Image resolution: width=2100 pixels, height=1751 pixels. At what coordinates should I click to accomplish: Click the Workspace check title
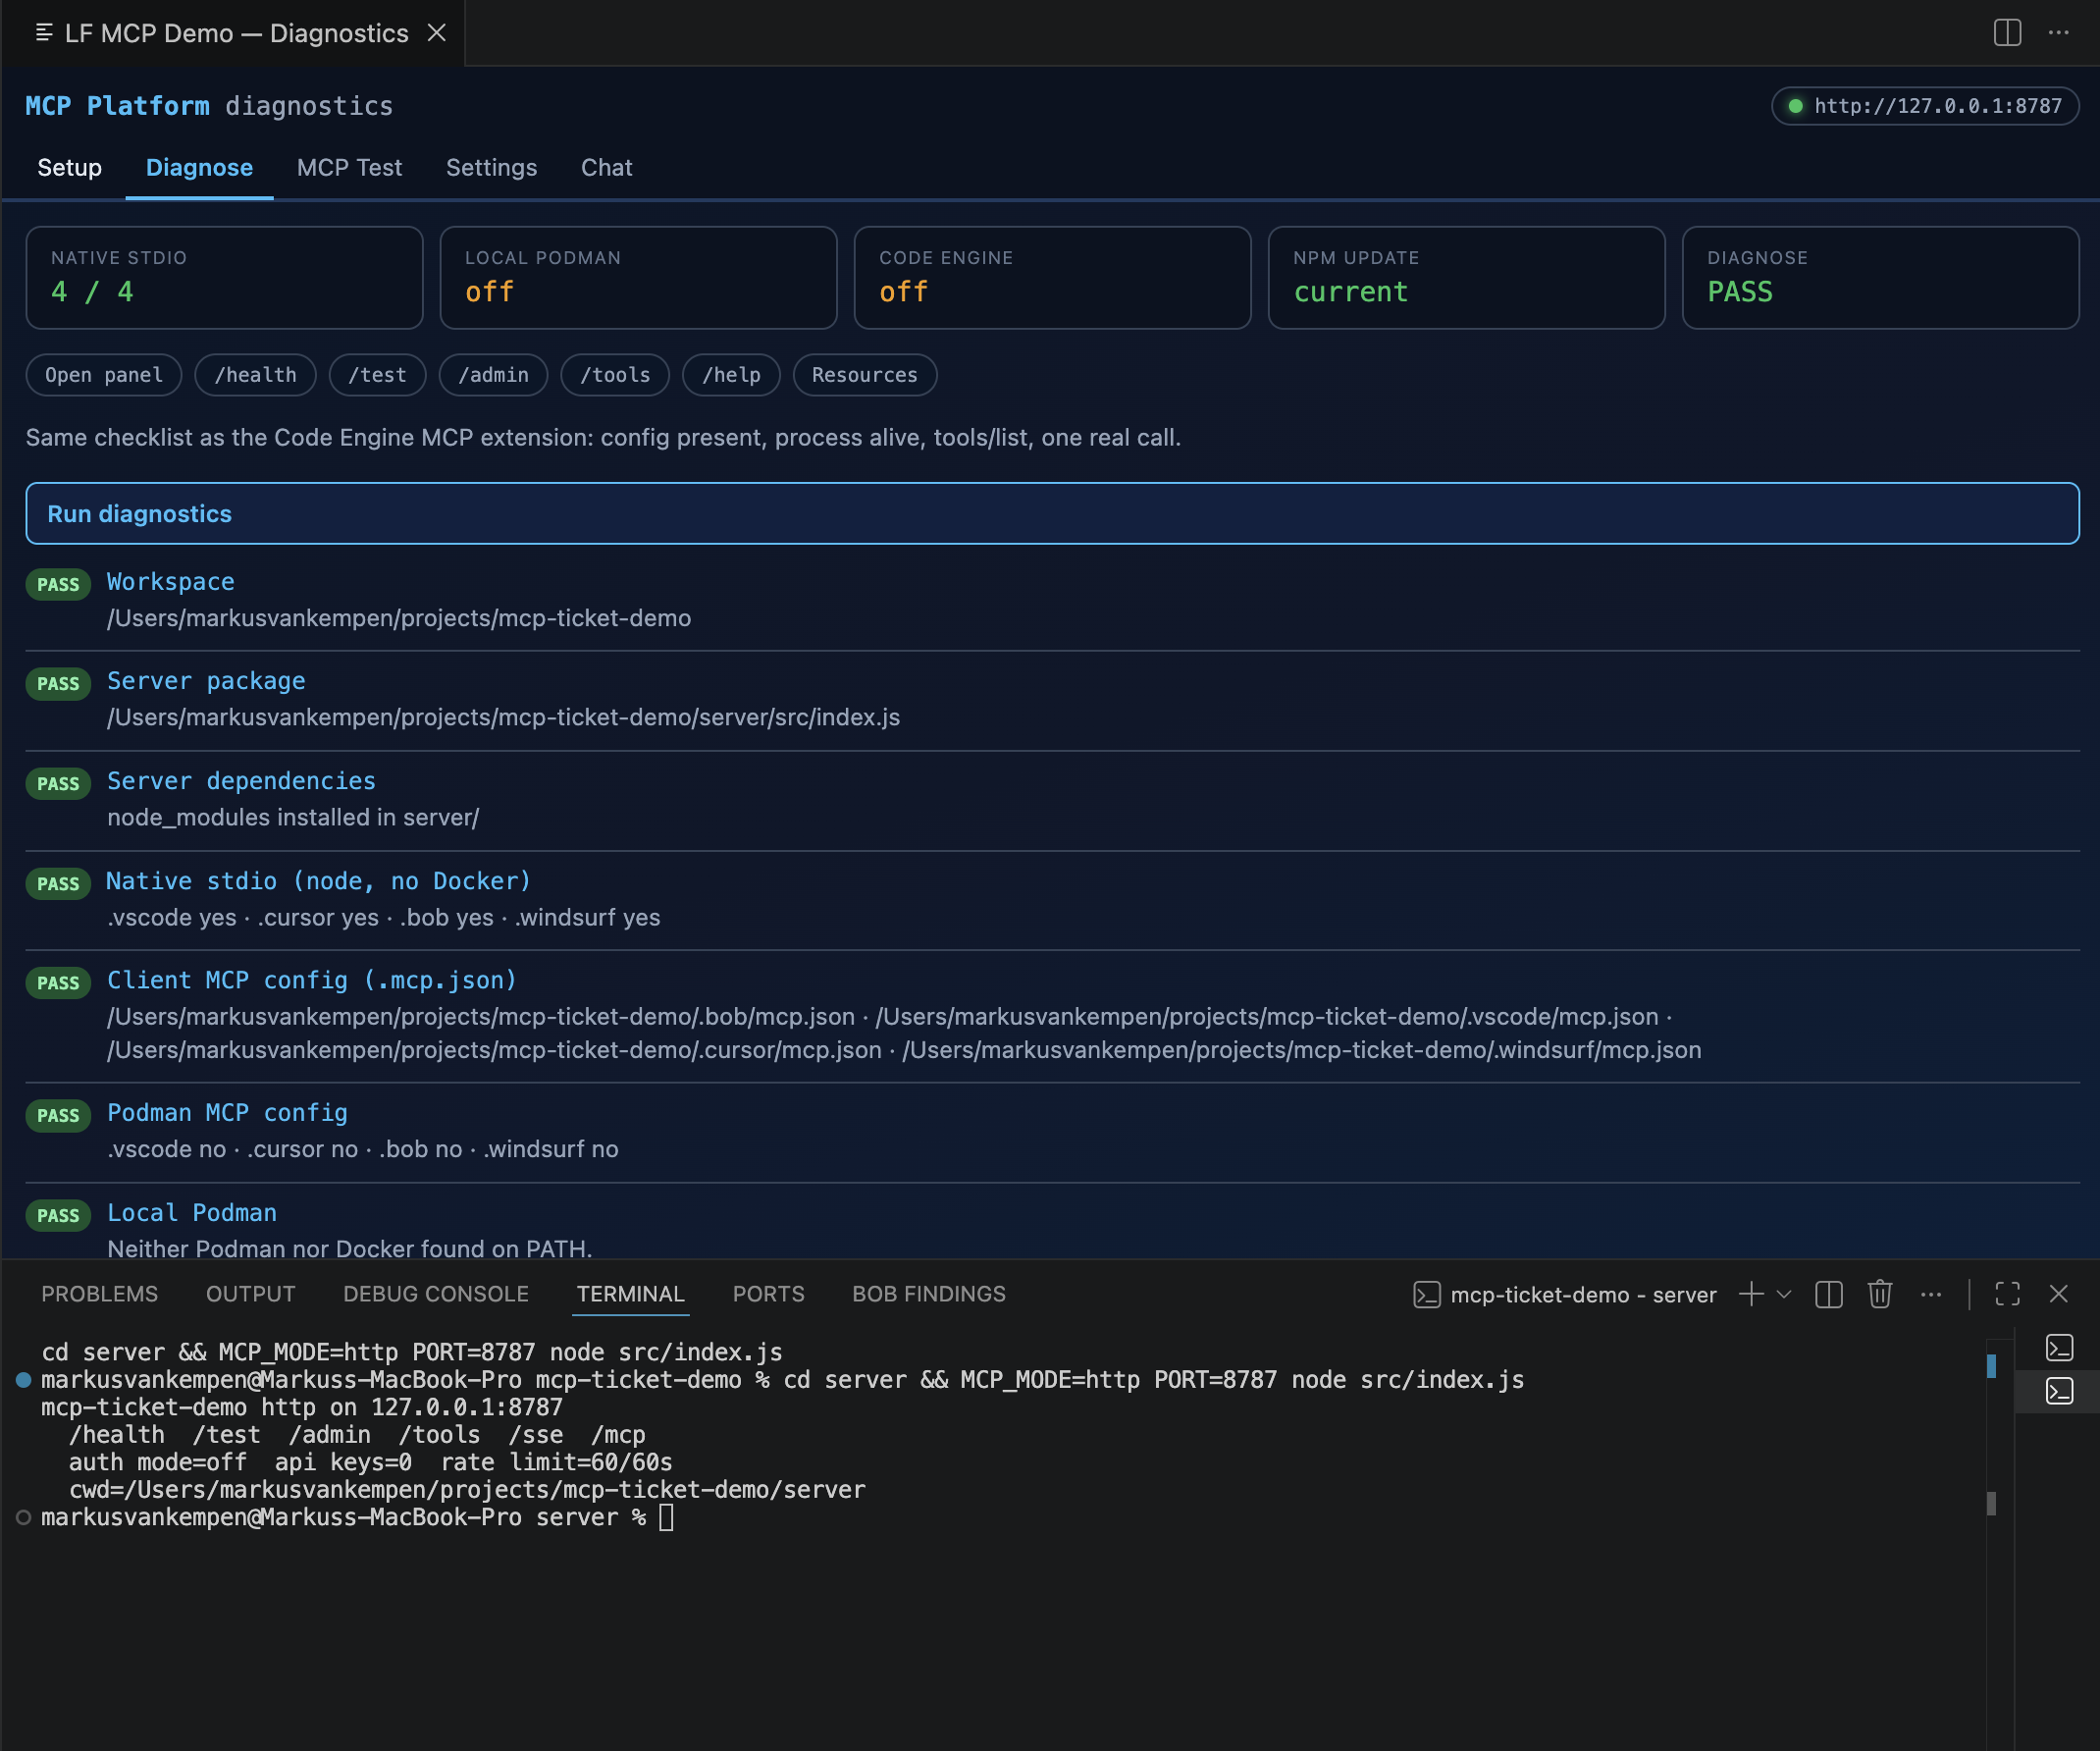171,582
